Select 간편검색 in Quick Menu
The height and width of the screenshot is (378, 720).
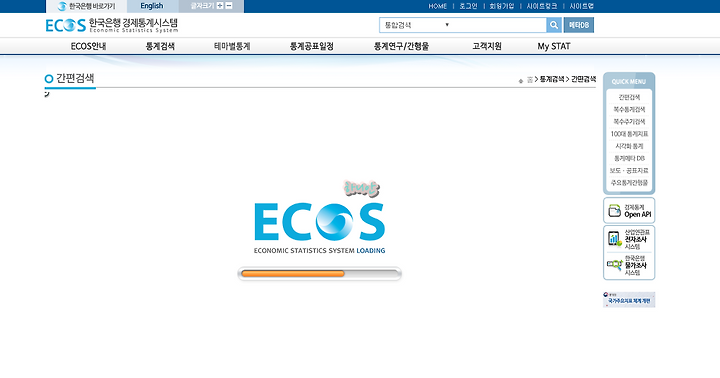[x=629, y=97]
